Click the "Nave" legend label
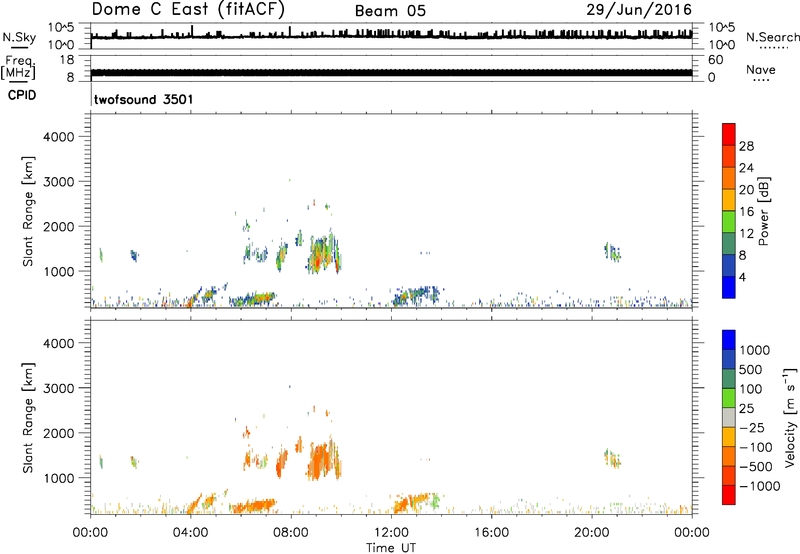800x554 pixels. coord(761,70)
